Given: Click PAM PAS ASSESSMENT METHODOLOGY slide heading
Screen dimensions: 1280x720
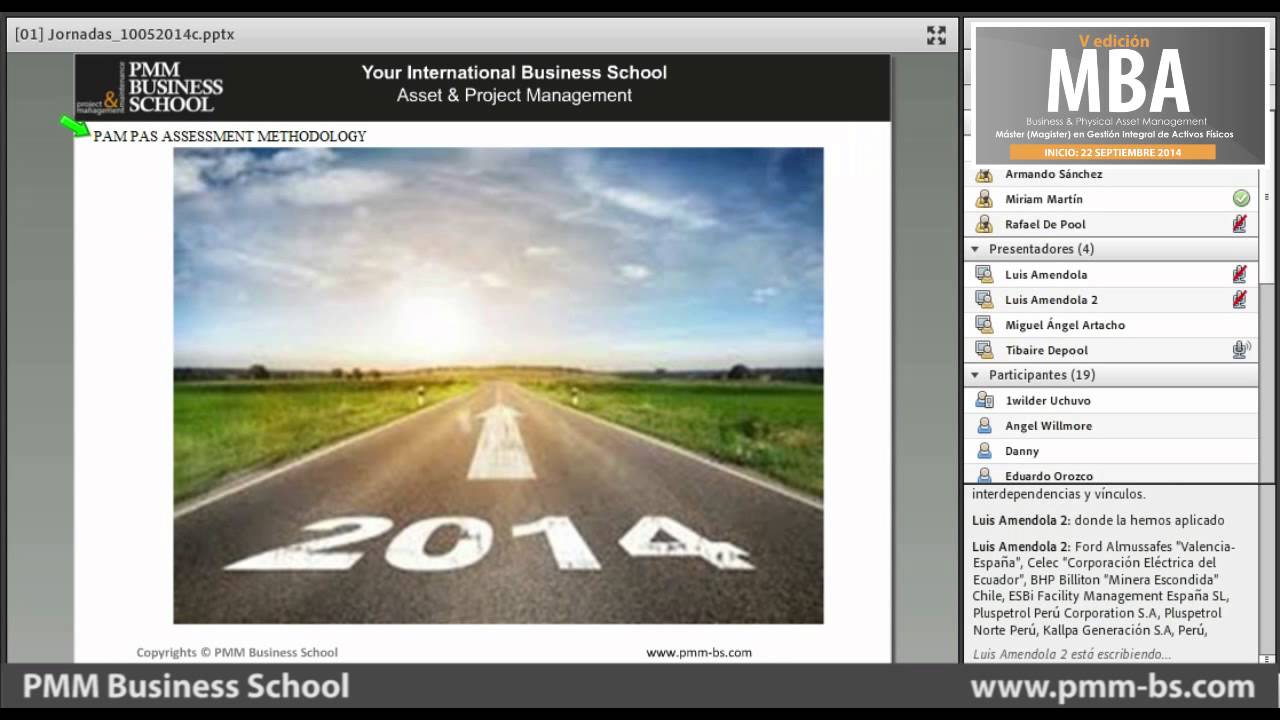Looking at the screenshot, I should (x=229, y=136).
